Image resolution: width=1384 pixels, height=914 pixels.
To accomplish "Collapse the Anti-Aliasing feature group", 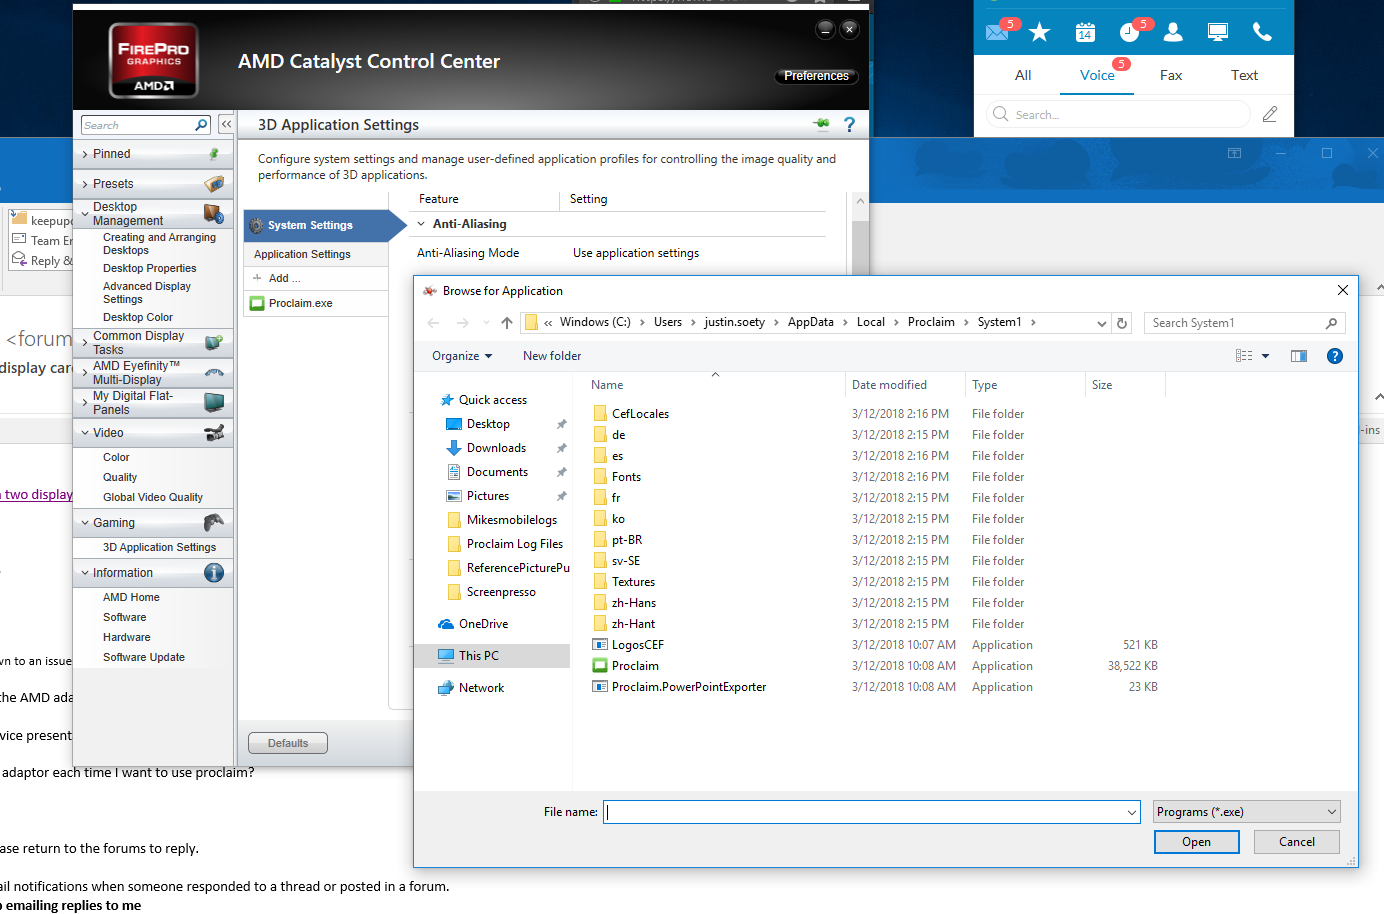I will click(x=422, y=224).
